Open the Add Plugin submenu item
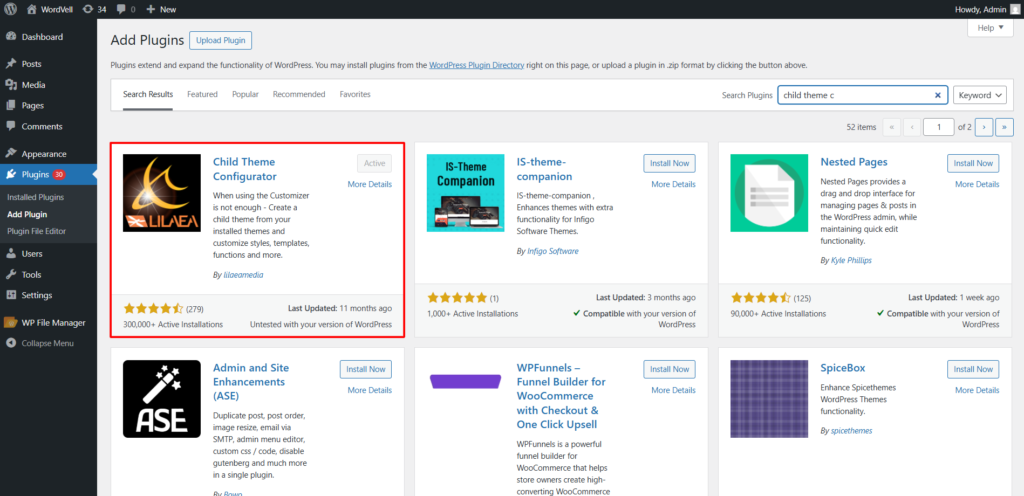The width and height of the screenshot is (1024, 496). click(x=27, y=214)
